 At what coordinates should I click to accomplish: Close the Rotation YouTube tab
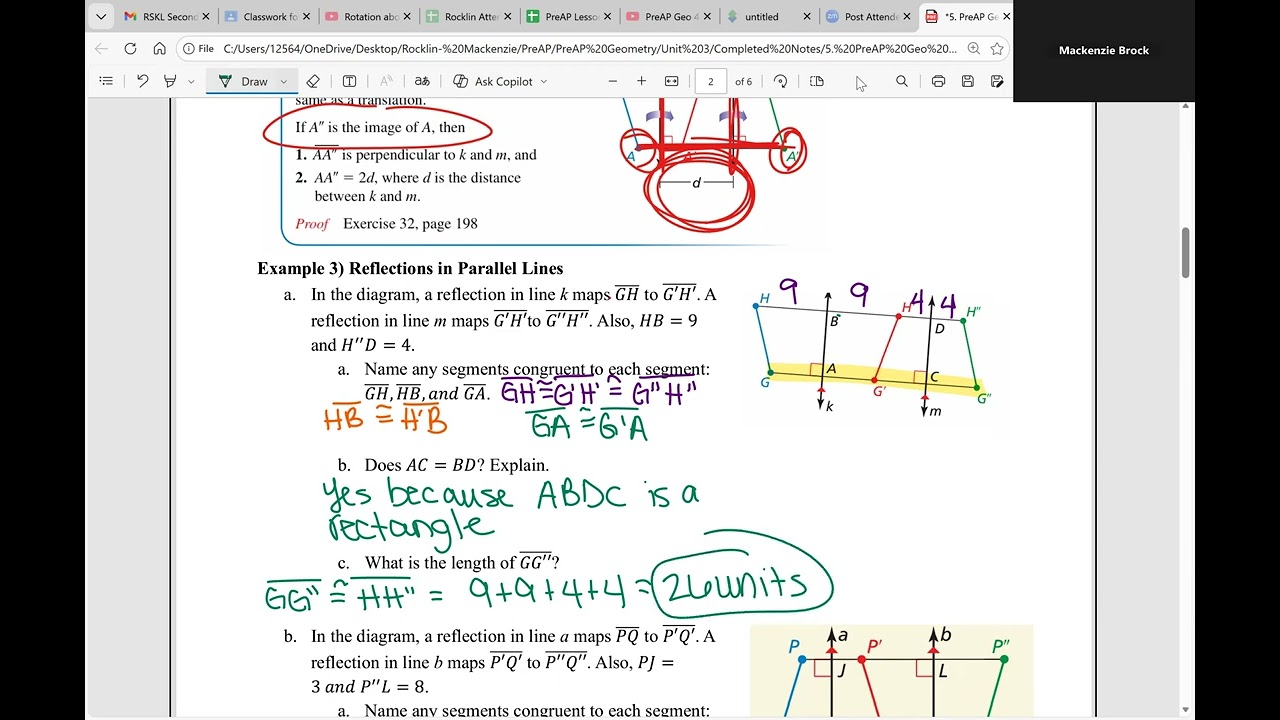406,16
